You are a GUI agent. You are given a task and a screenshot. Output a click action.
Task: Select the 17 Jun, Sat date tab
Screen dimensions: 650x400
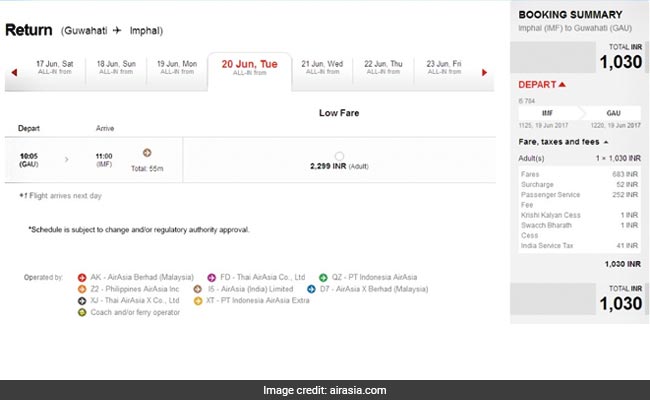pyautogui.click(x=55, y=67)
